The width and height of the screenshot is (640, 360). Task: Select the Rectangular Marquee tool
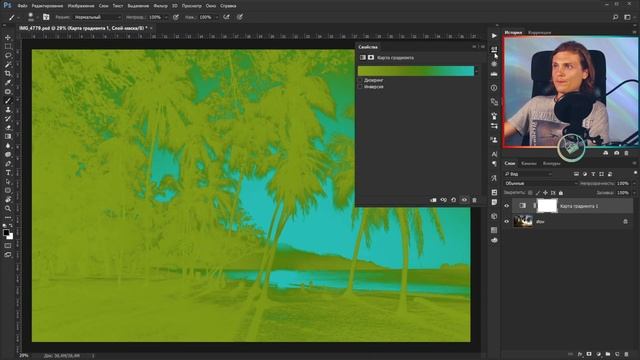pos(8,47)
